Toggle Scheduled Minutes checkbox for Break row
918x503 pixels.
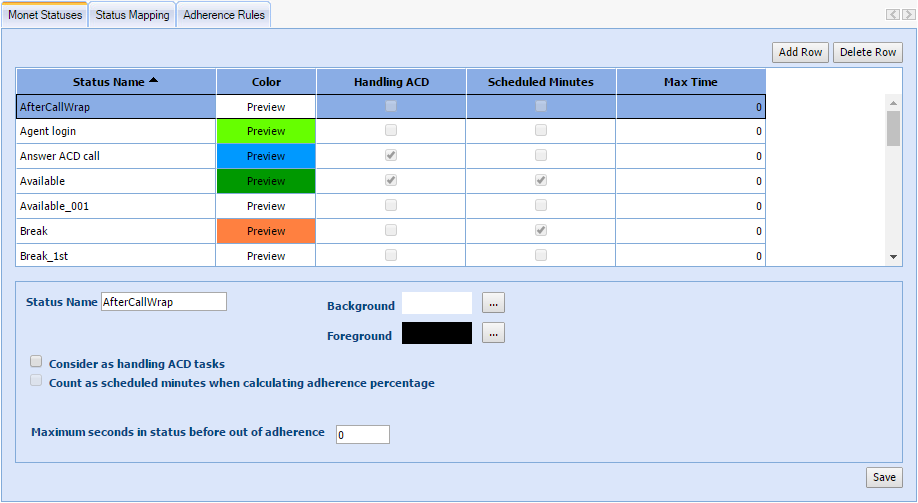tap(541, 231)
